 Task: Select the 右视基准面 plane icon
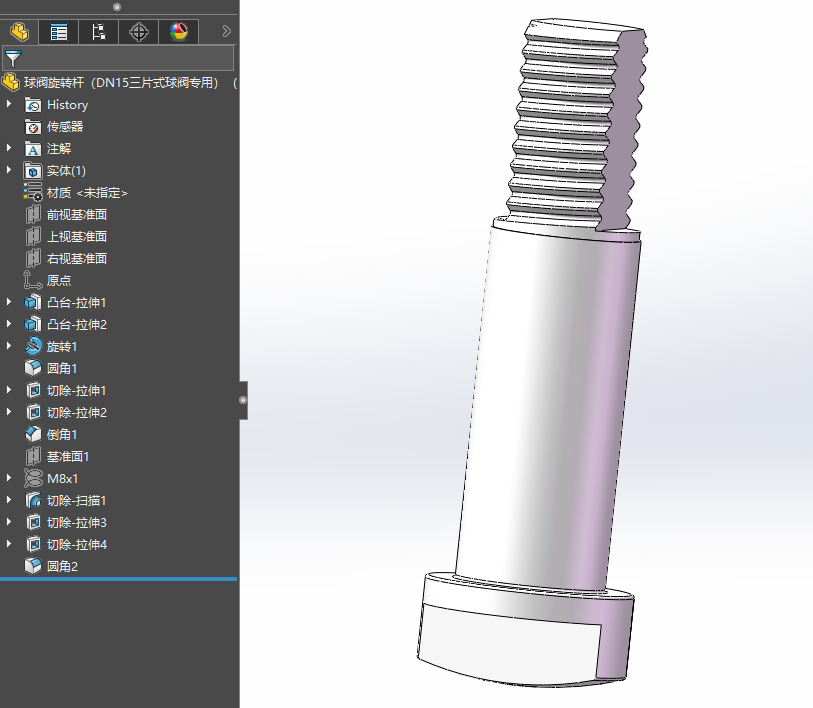(33, 258)
